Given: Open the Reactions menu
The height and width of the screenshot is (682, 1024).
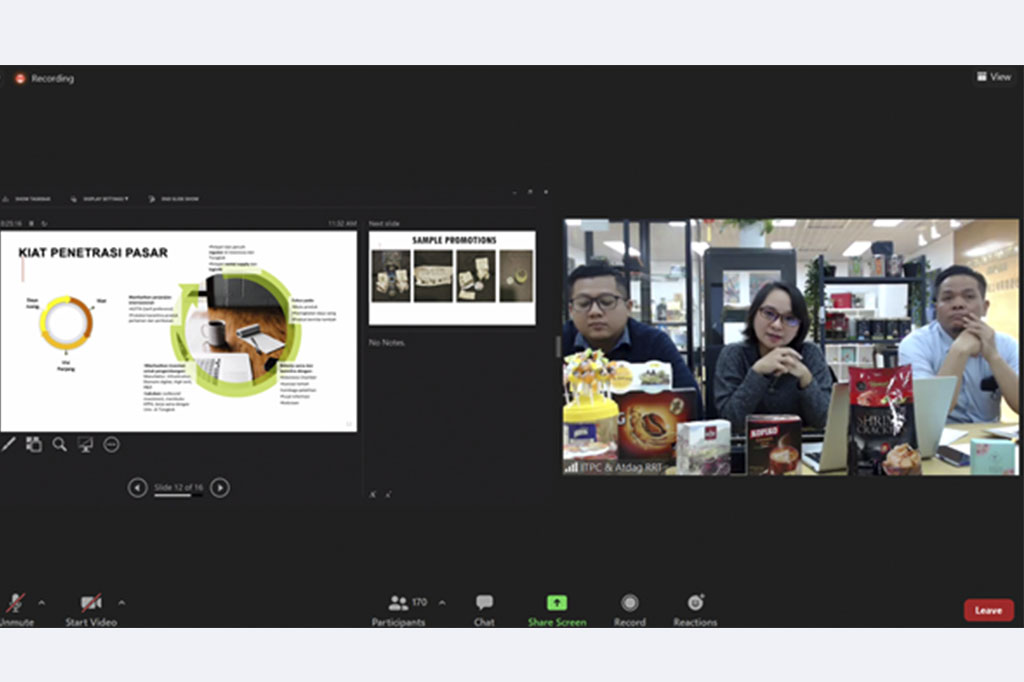Looking at the screenshot, I should click(x=695, y=603).
